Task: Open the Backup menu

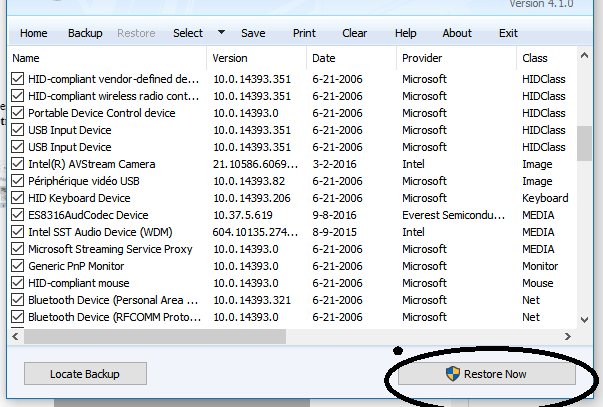Action: [85, 33]
